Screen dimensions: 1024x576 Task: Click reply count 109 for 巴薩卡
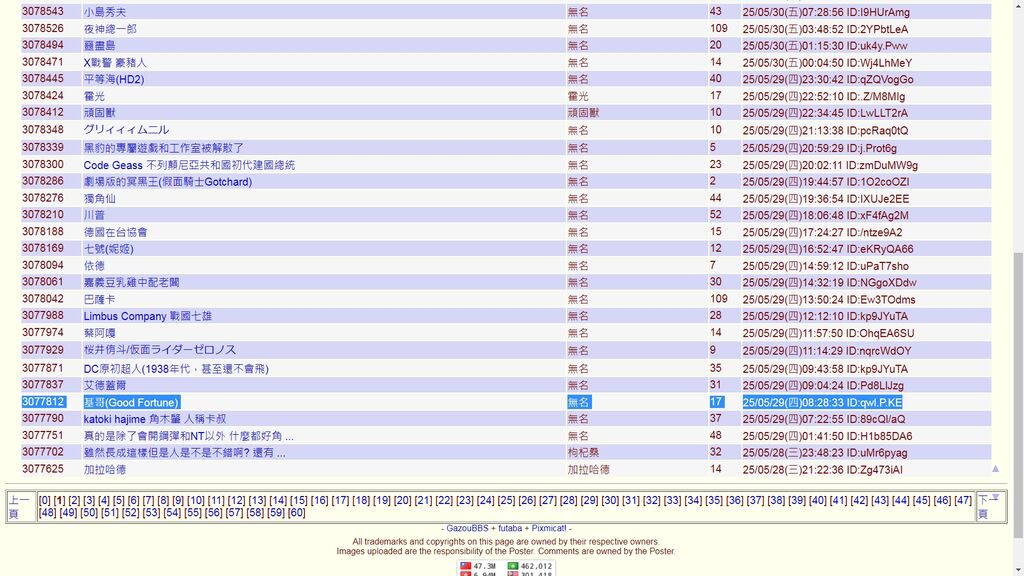pyautogui.click(x=718, y=298)
